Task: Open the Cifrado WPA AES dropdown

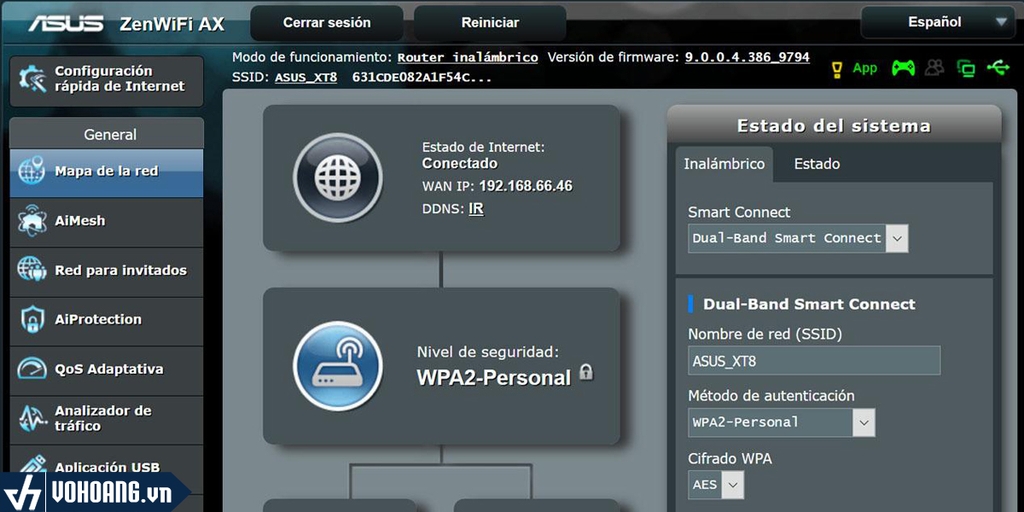Action: click(716, 485)
